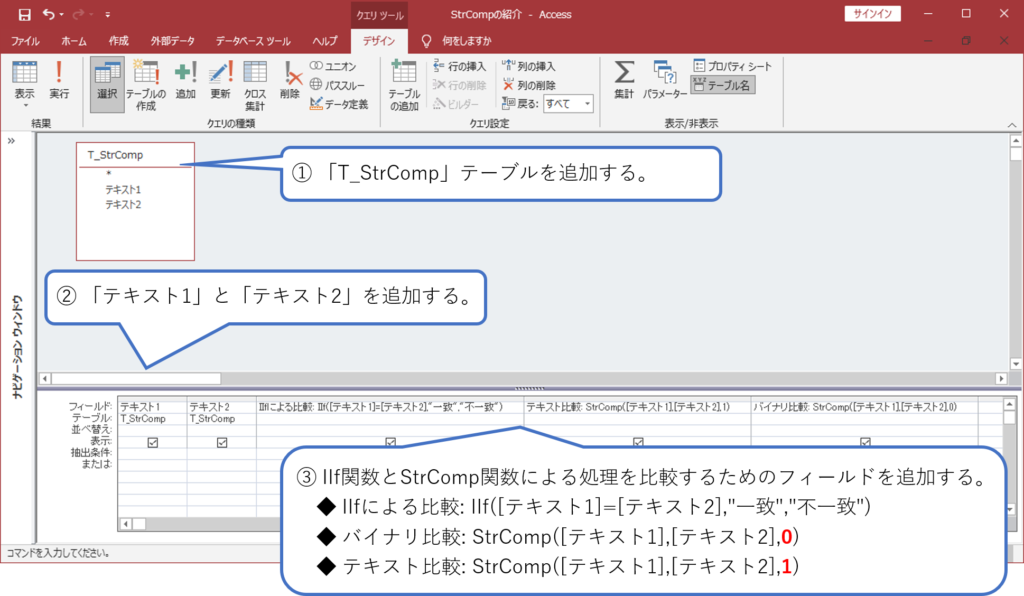Switch to the 作成 tab
The height and width of the screenshot is (596, 1024).
coord(118,40)
